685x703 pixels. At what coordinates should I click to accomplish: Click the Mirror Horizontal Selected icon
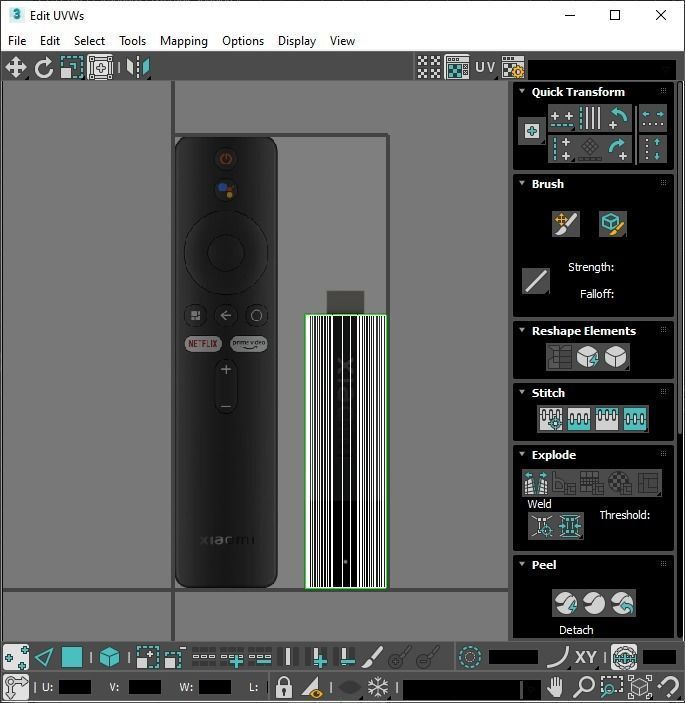tap(138, 67)
